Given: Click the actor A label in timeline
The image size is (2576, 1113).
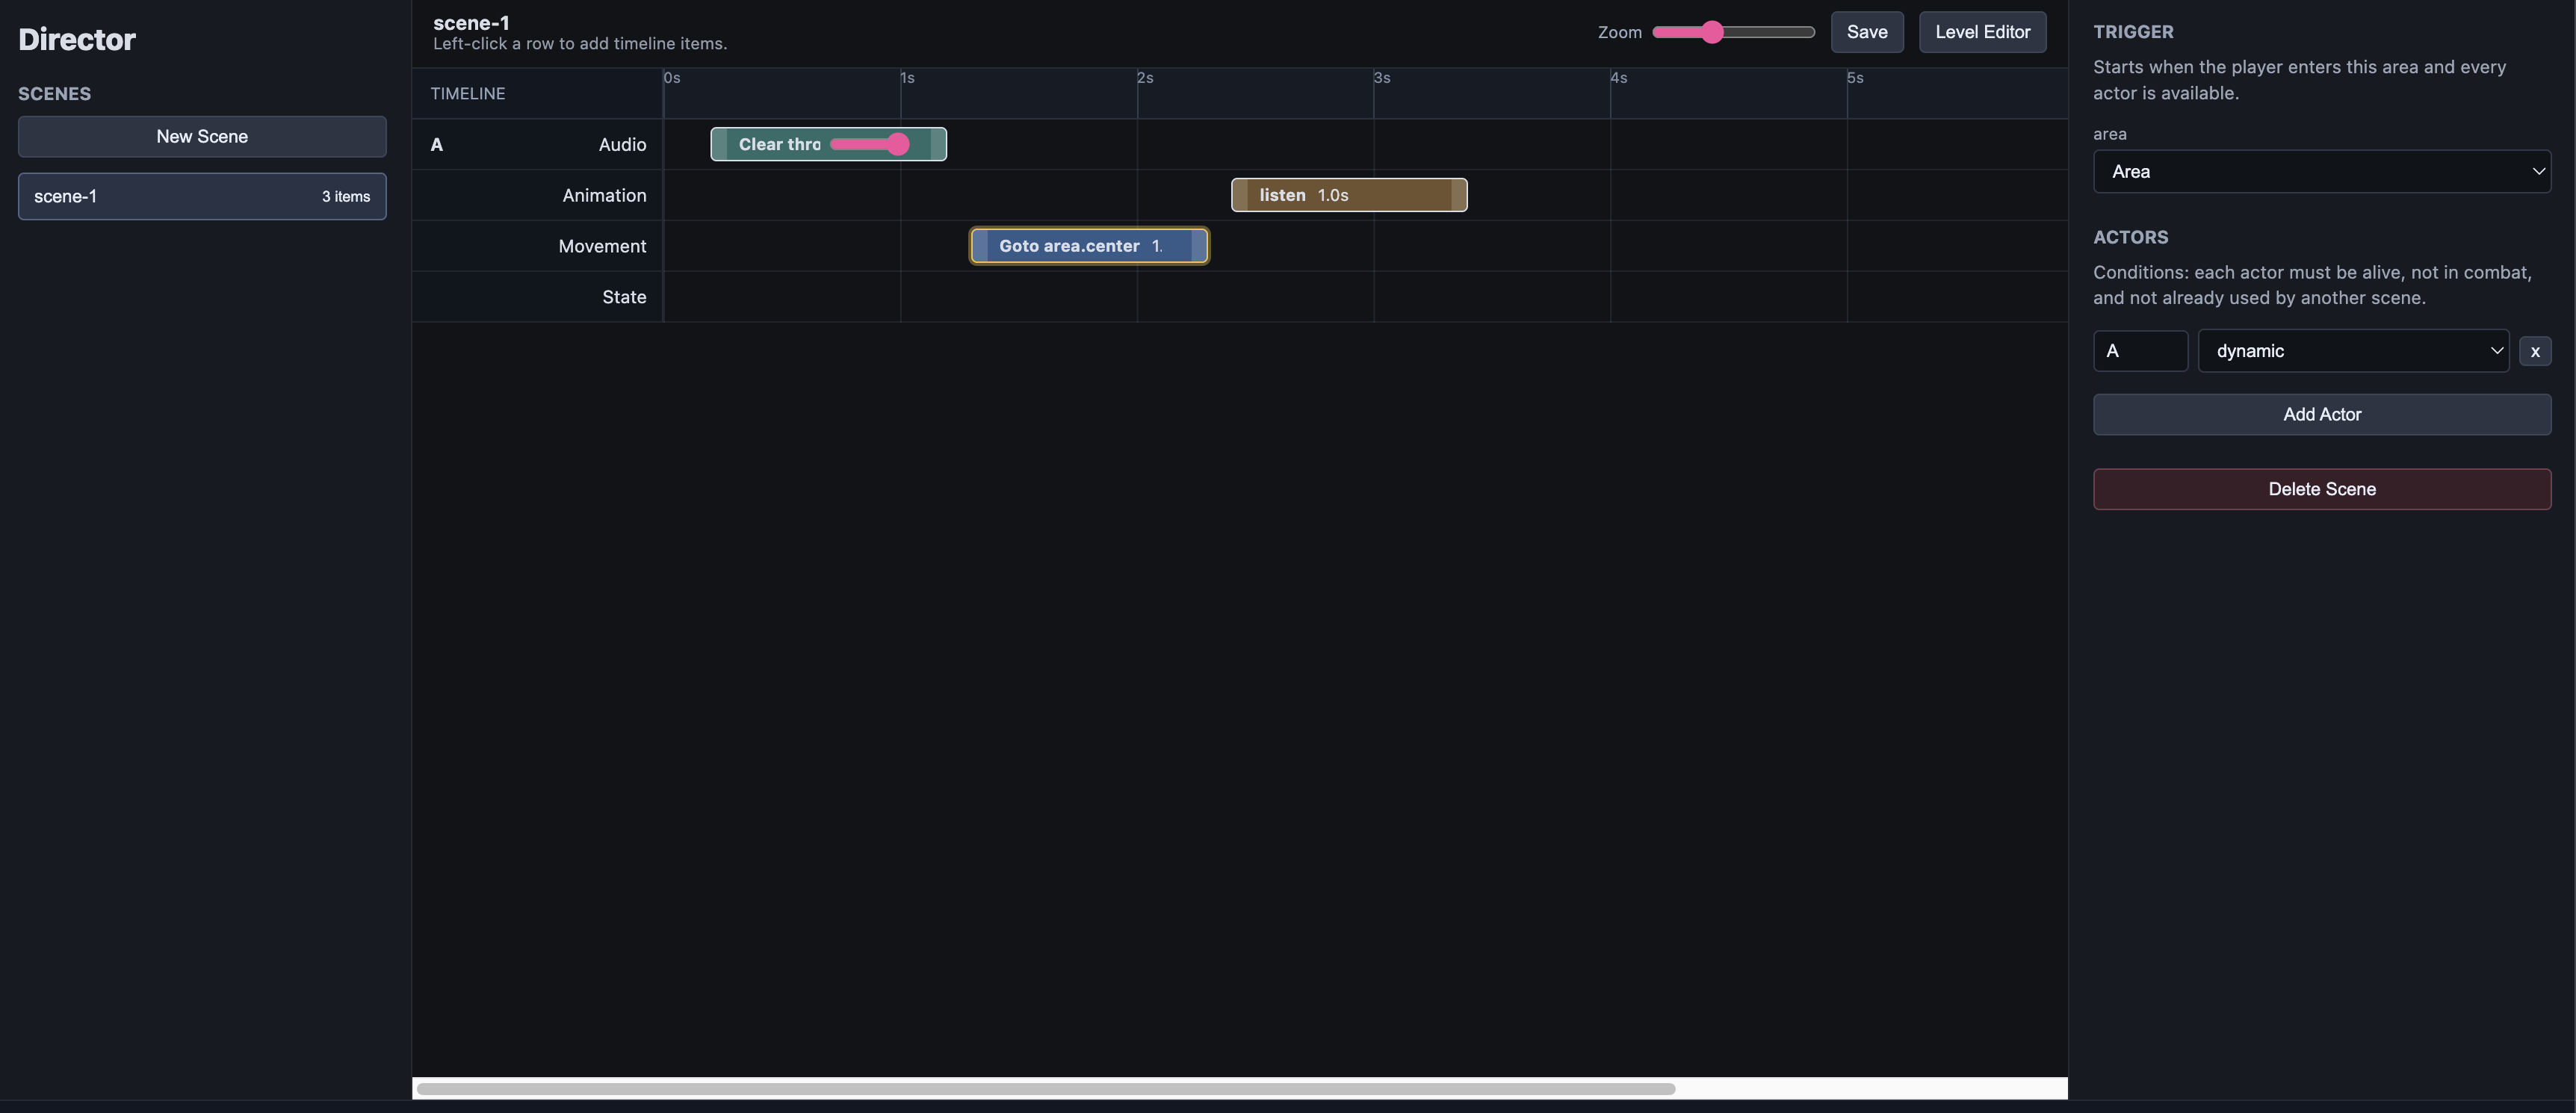Looking at the screenshot, I should pos(437,145).
